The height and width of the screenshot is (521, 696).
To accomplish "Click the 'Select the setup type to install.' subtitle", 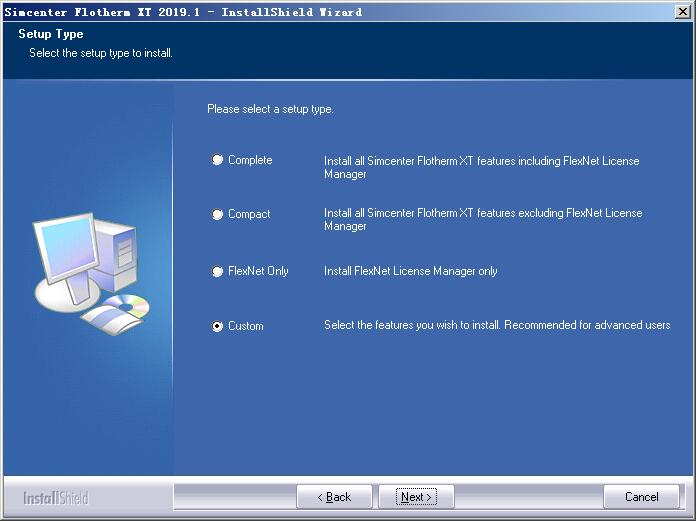I will [x=101, y=53].
